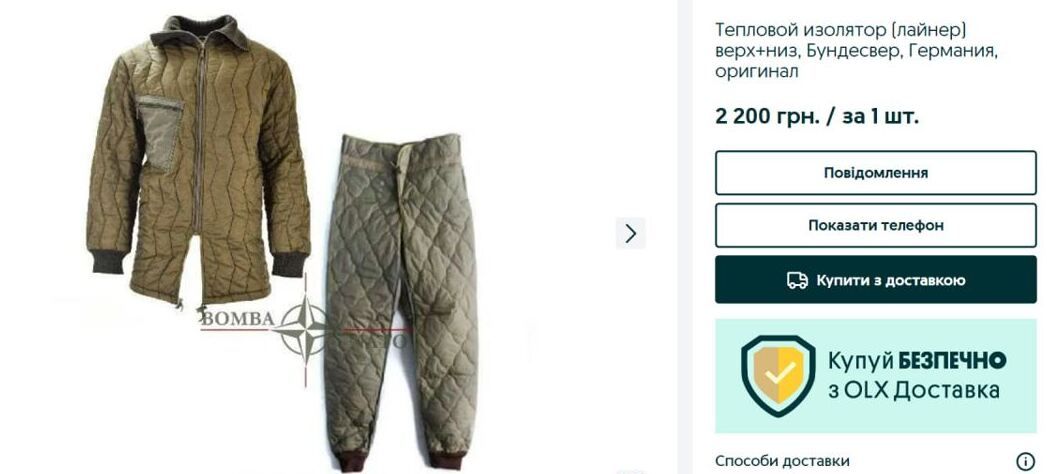Click the NATO compass watermark logo
Viewport: 1047px width, 474px height.
point(304,328)
